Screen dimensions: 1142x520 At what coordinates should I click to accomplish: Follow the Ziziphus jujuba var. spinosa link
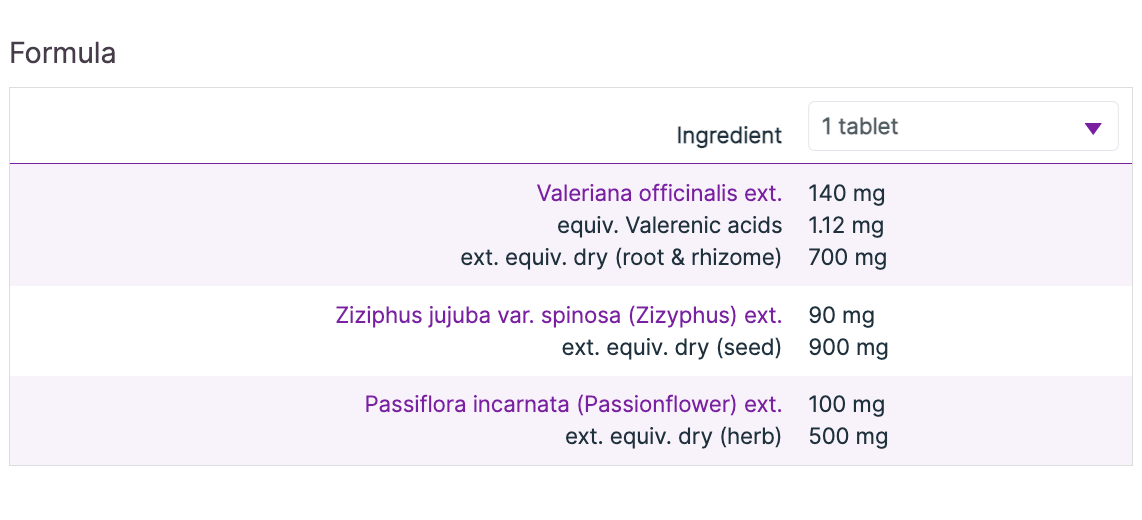[x=558, y=316]
